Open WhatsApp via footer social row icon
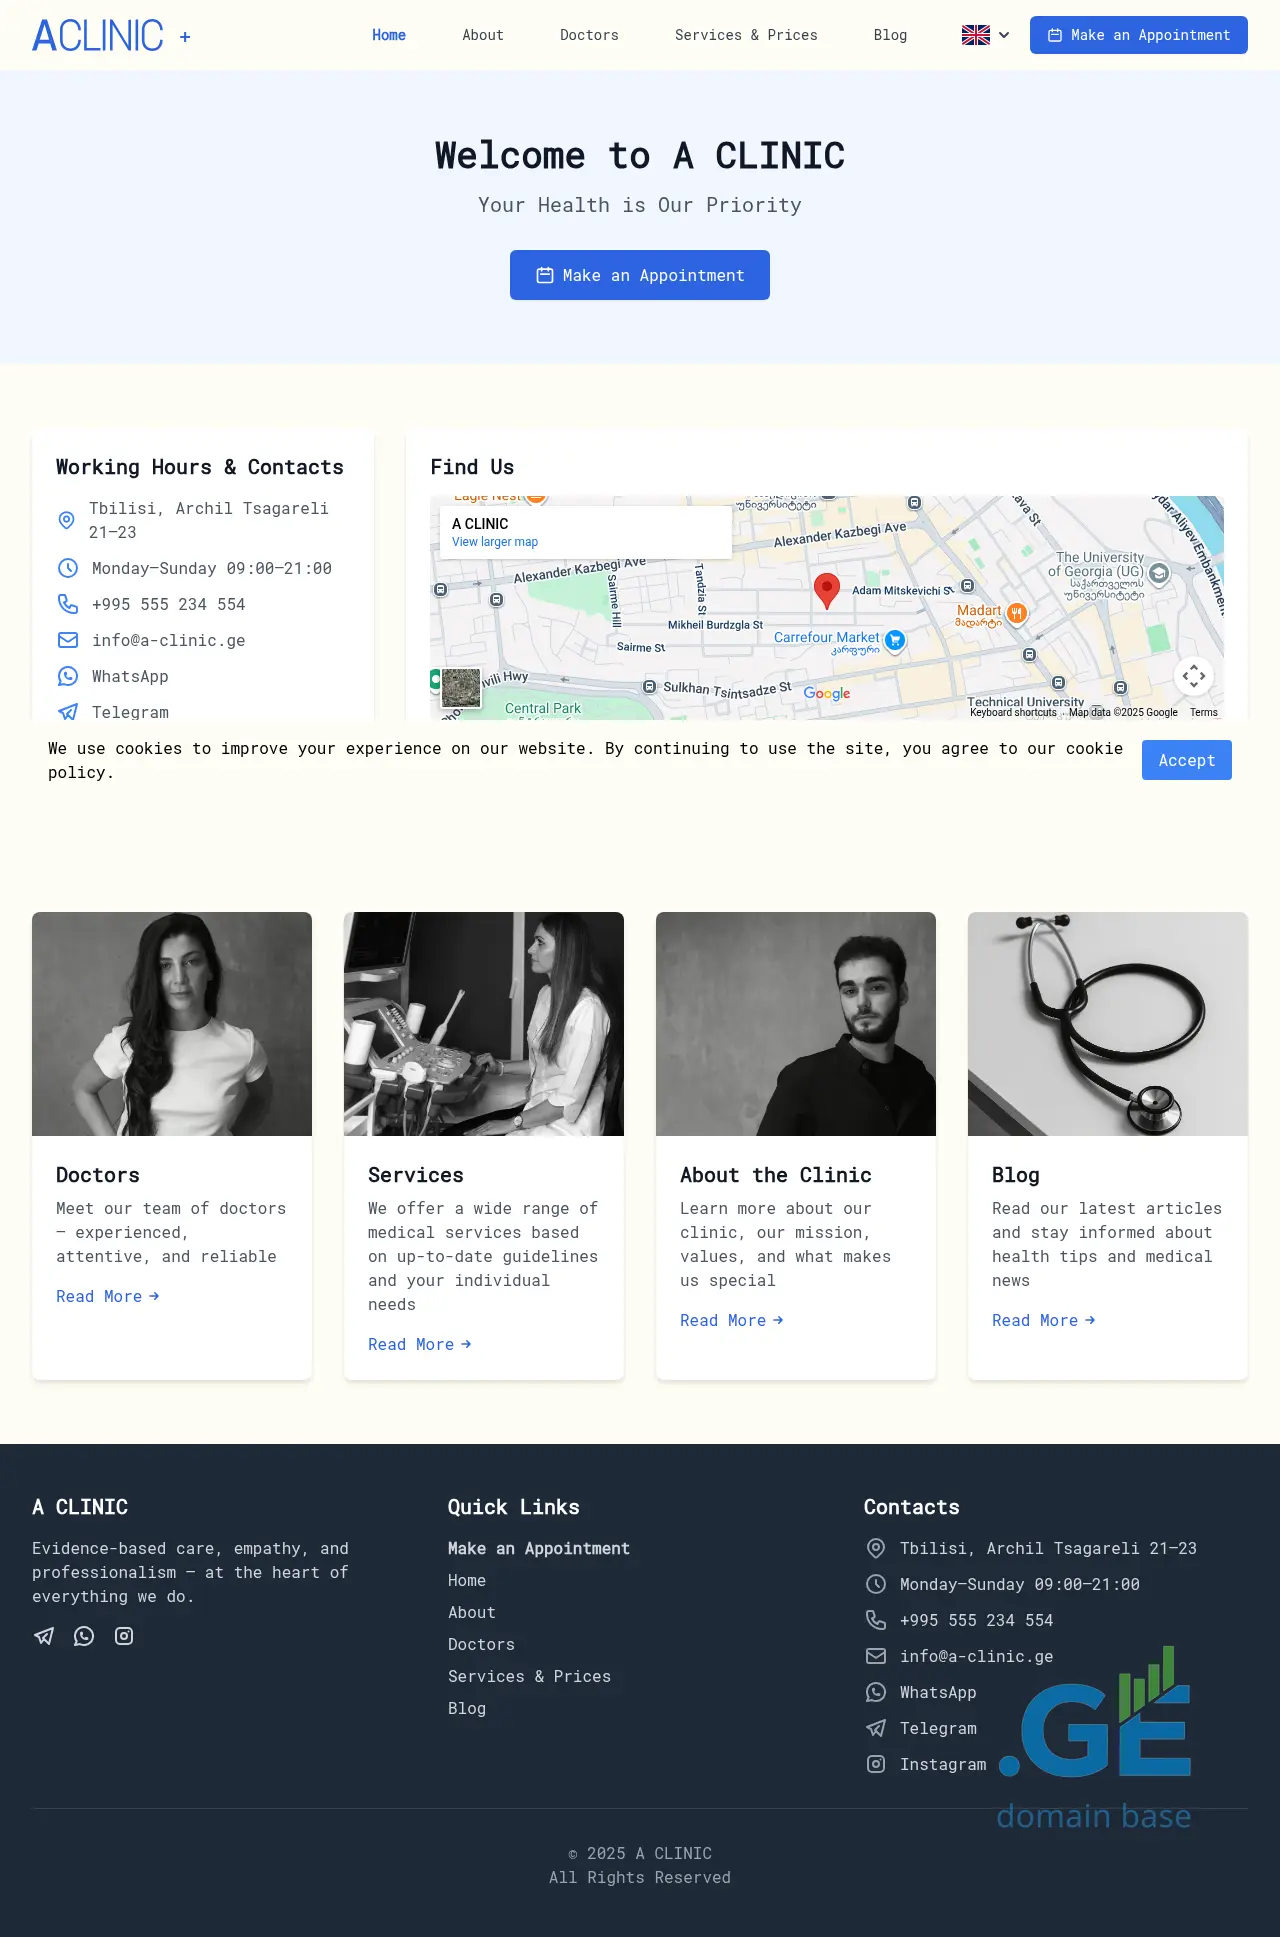This screenshot has width=1280, height=1937. [84, 1636]
